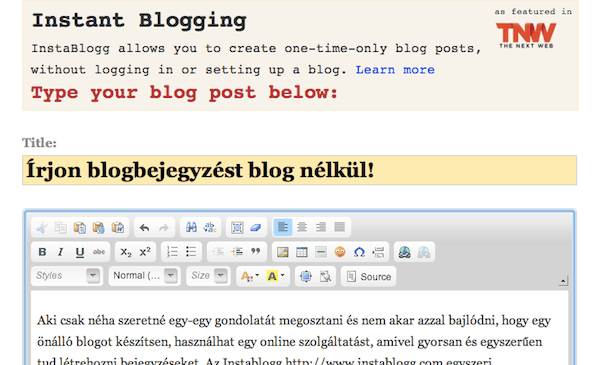Screen dimensions: 600x365
Task: Open the Styles dropdown
Action: point(67,276)
